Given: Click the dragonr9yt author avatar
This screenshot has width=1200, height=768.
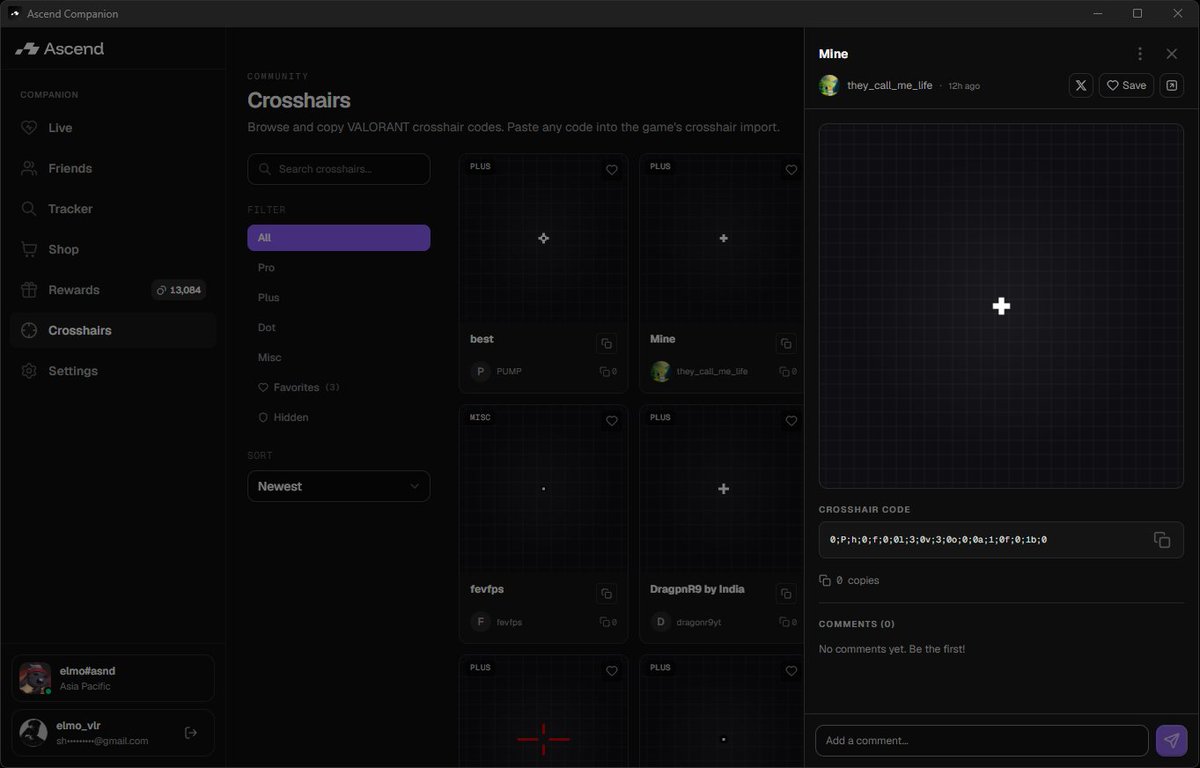Looking at the screenshot, I should point(661,622).
